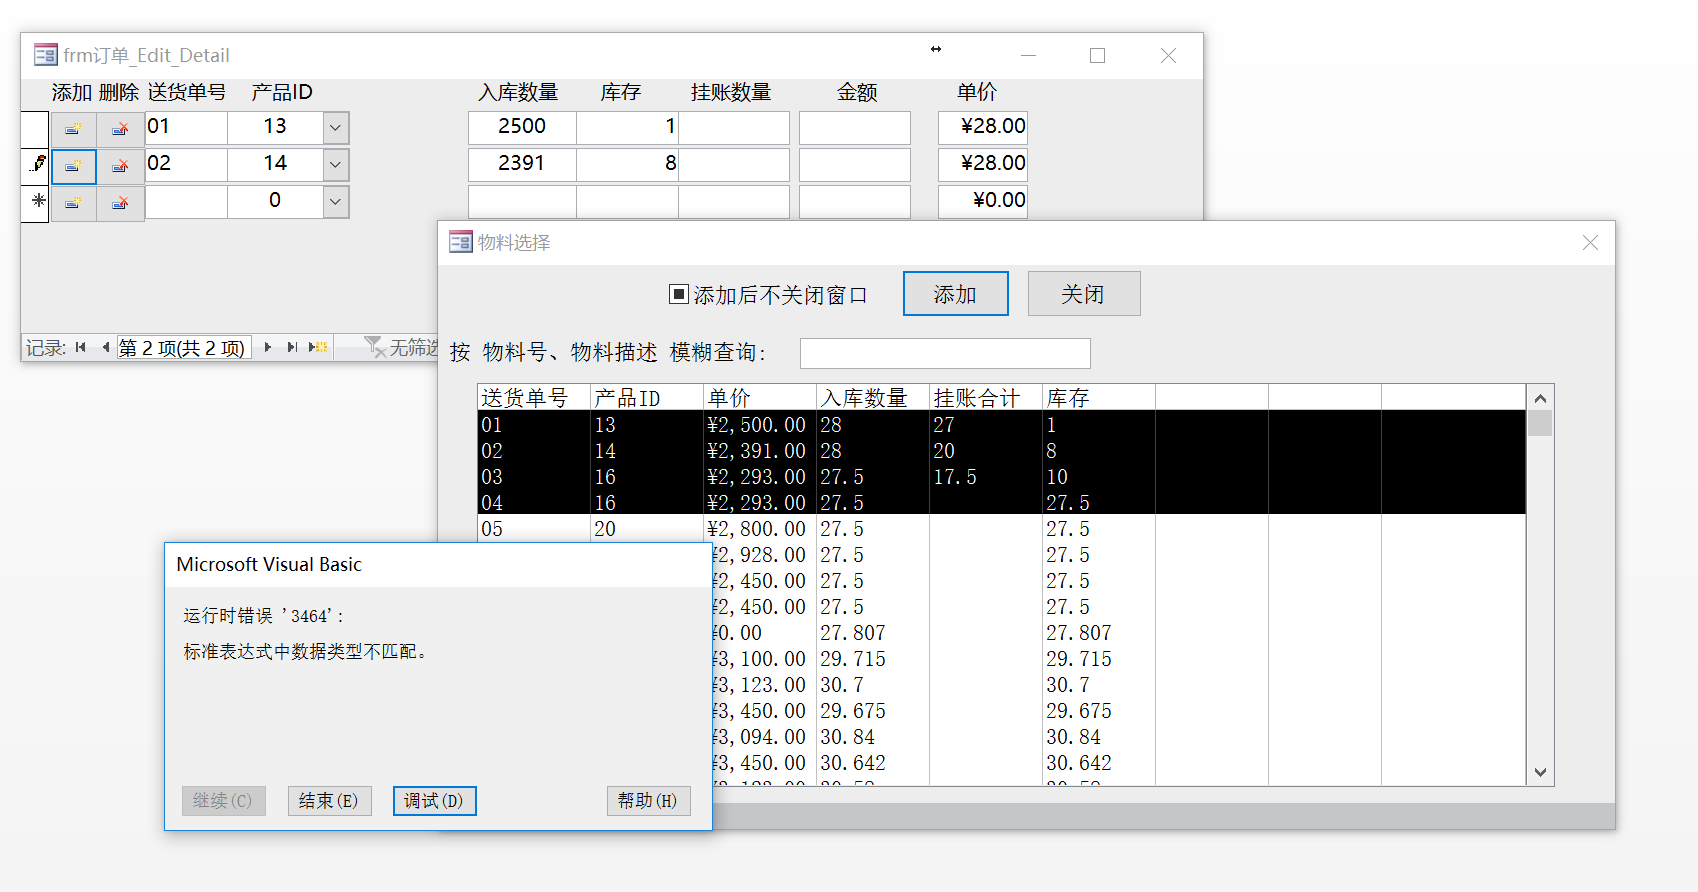The image size is (1698, 892).
Task: Click 调试(D) button in error dialog
Action: pos(434,801)
